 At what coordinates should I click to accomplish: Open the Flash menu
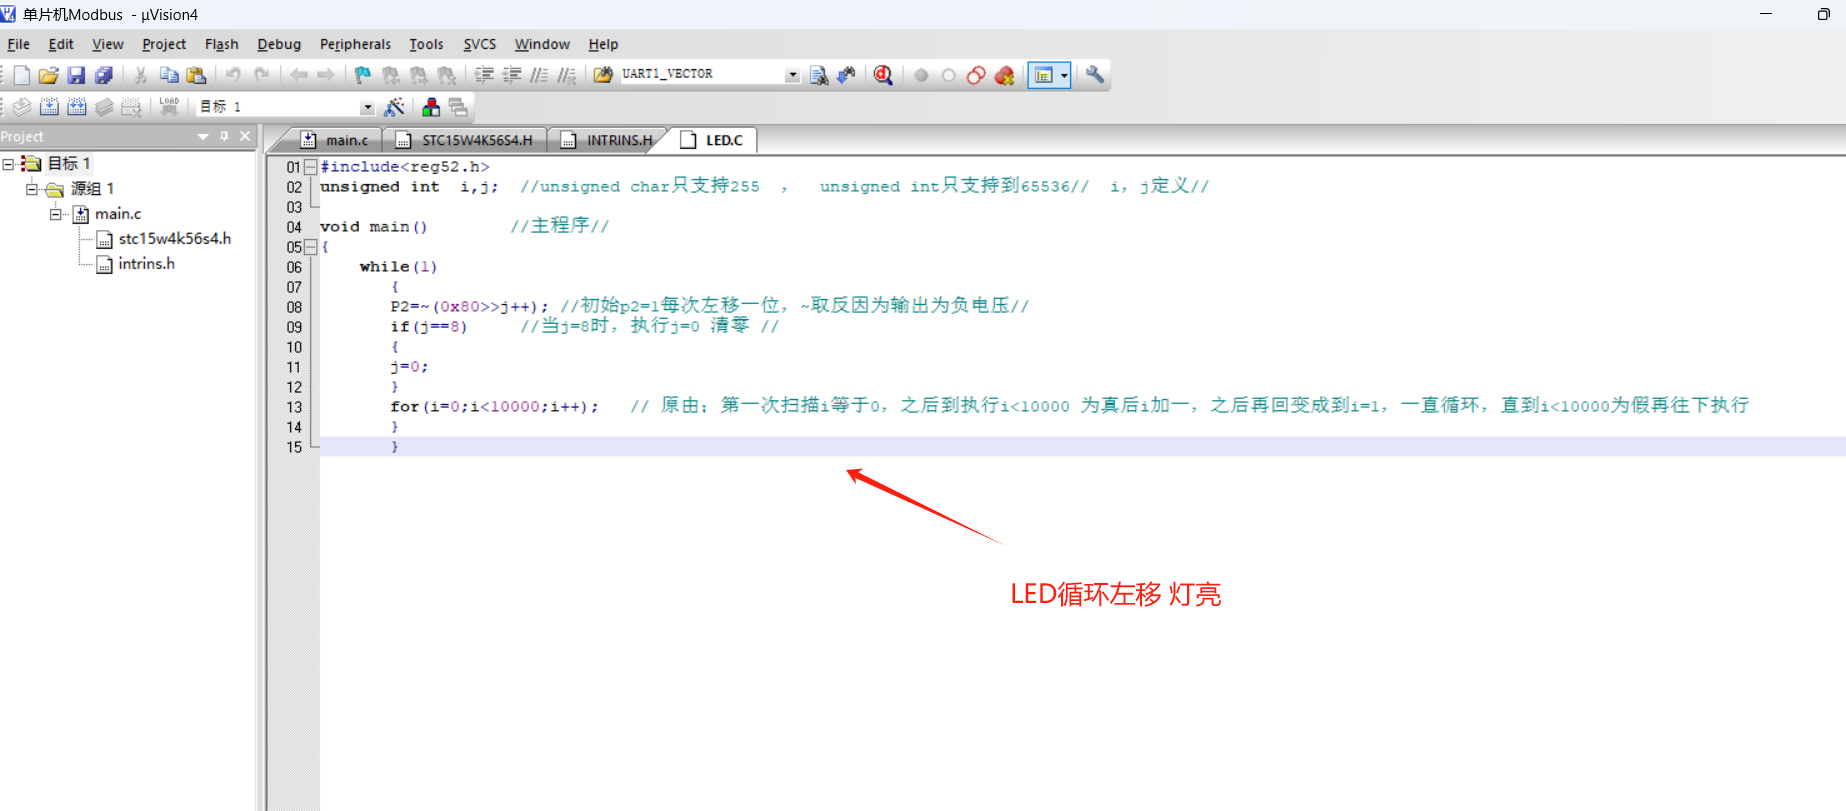click(x=222, y=44)
